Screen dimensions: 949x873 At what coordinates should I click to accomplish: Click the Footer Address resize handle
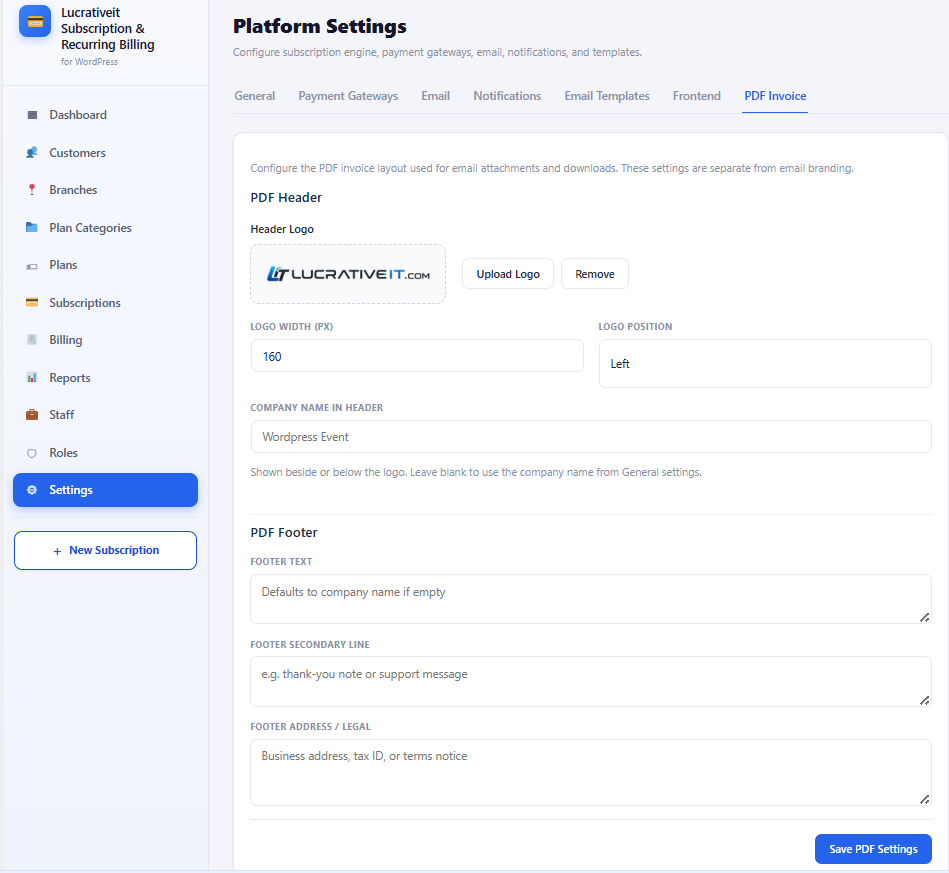tap(924, 800)
